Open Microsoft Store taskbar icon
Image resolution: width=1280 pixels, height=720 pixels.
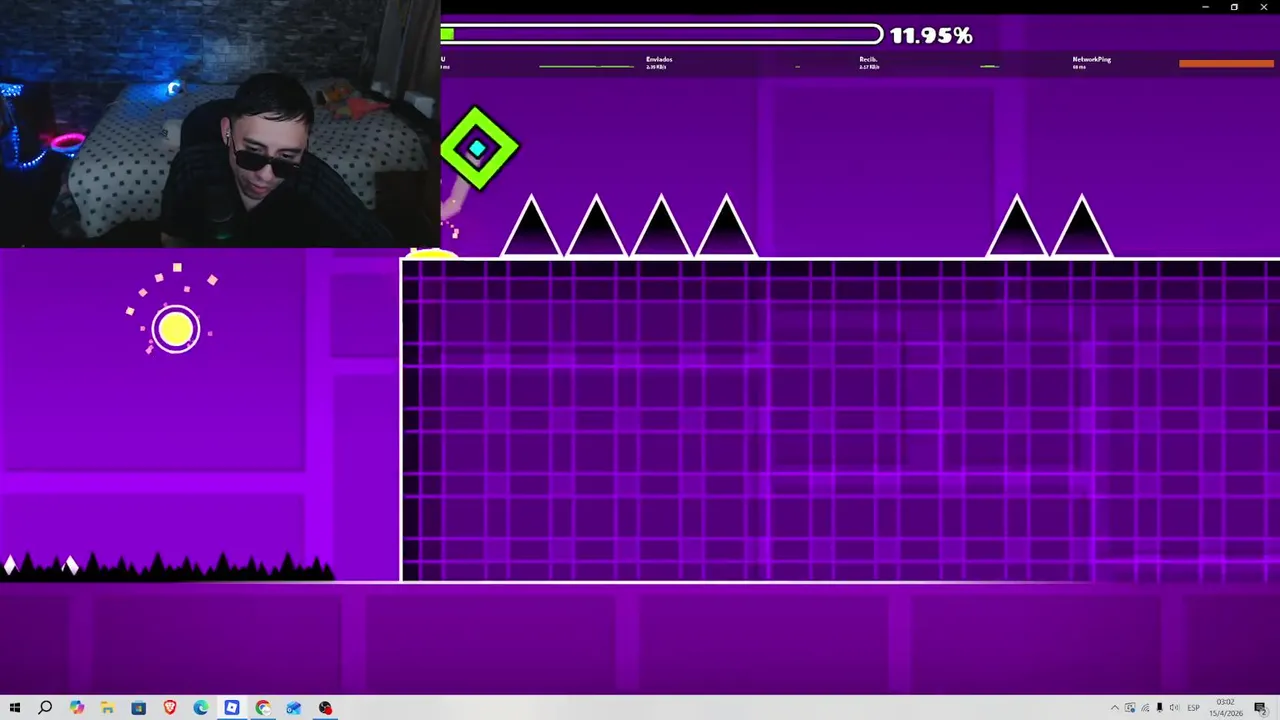coord(138,708)
